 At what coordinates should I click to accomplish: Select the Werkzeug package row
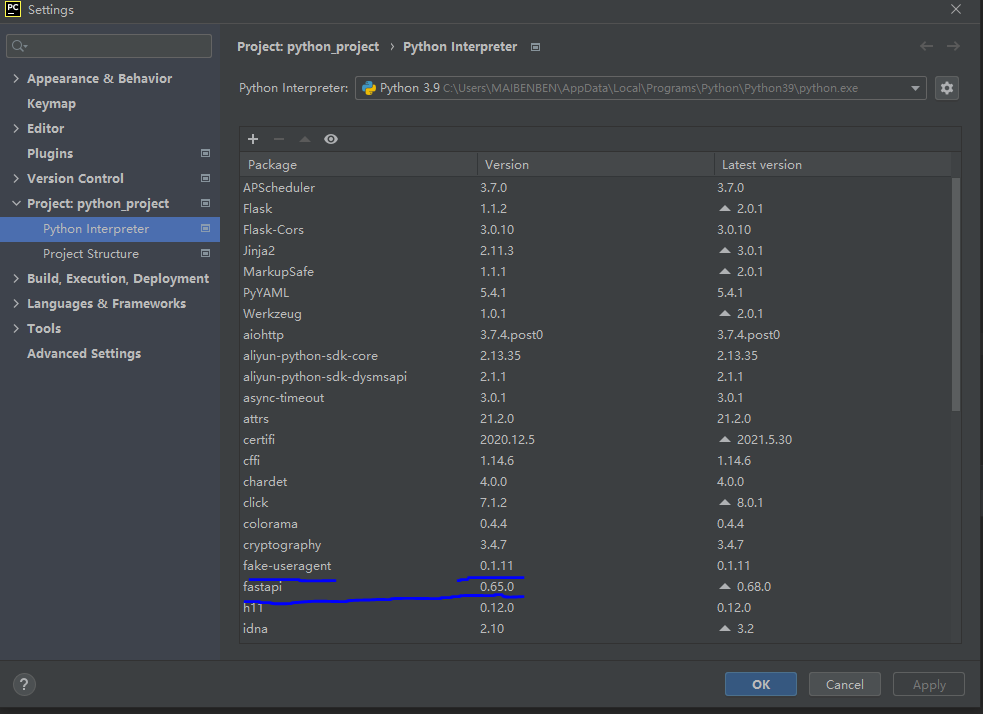coord(596,313)
